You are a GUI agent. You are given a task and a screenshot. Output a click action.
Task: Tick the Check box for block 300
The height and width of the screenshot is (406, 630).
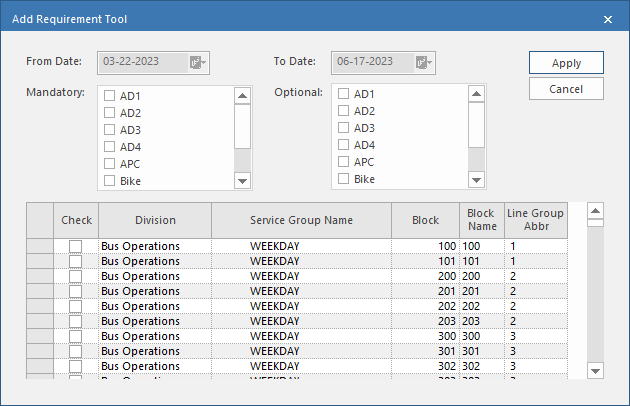click(76, 336)
